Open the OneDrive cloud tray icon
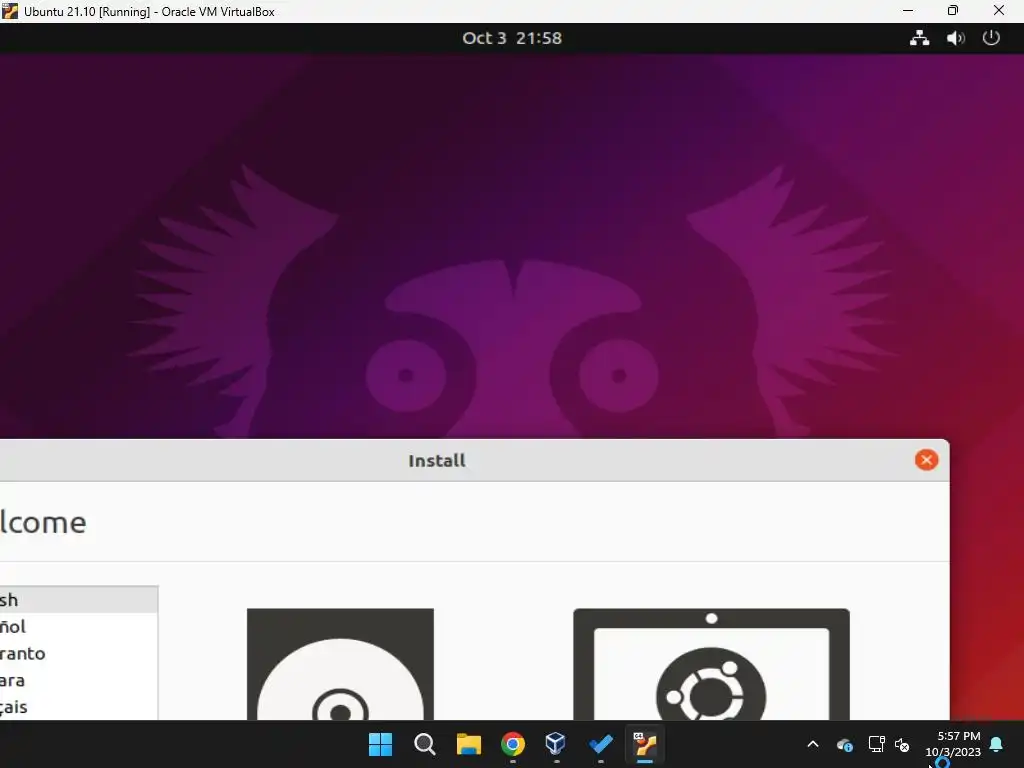 coord(844,744)
